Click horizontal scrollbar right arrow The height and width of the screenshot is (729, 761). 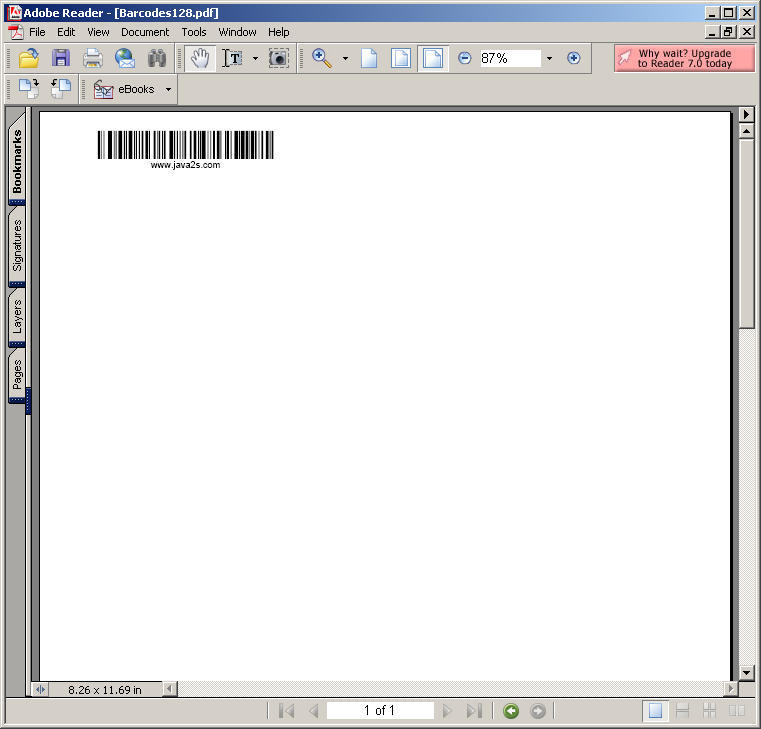730,689
